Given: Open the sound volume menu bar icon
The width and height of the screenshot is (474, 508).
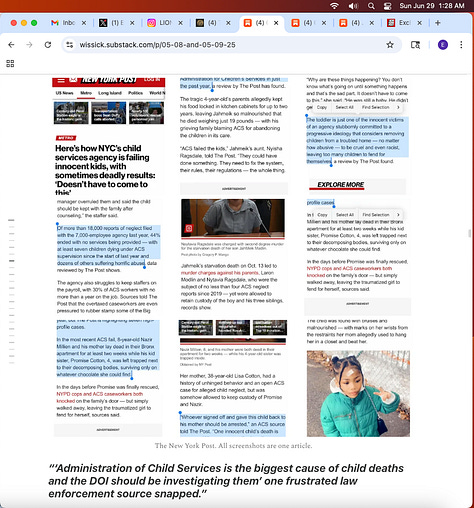Looking at the screenshot, I should click(x=353, y=6).
